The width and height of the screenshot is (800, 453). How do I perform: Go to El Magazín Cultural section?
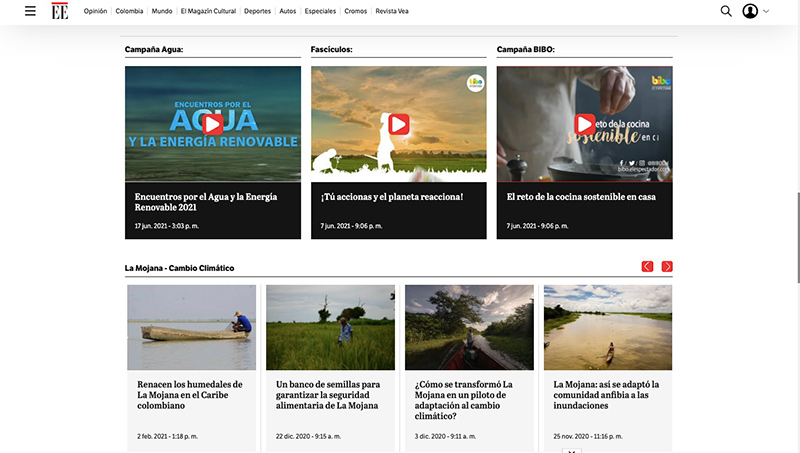tap(208, 11)
